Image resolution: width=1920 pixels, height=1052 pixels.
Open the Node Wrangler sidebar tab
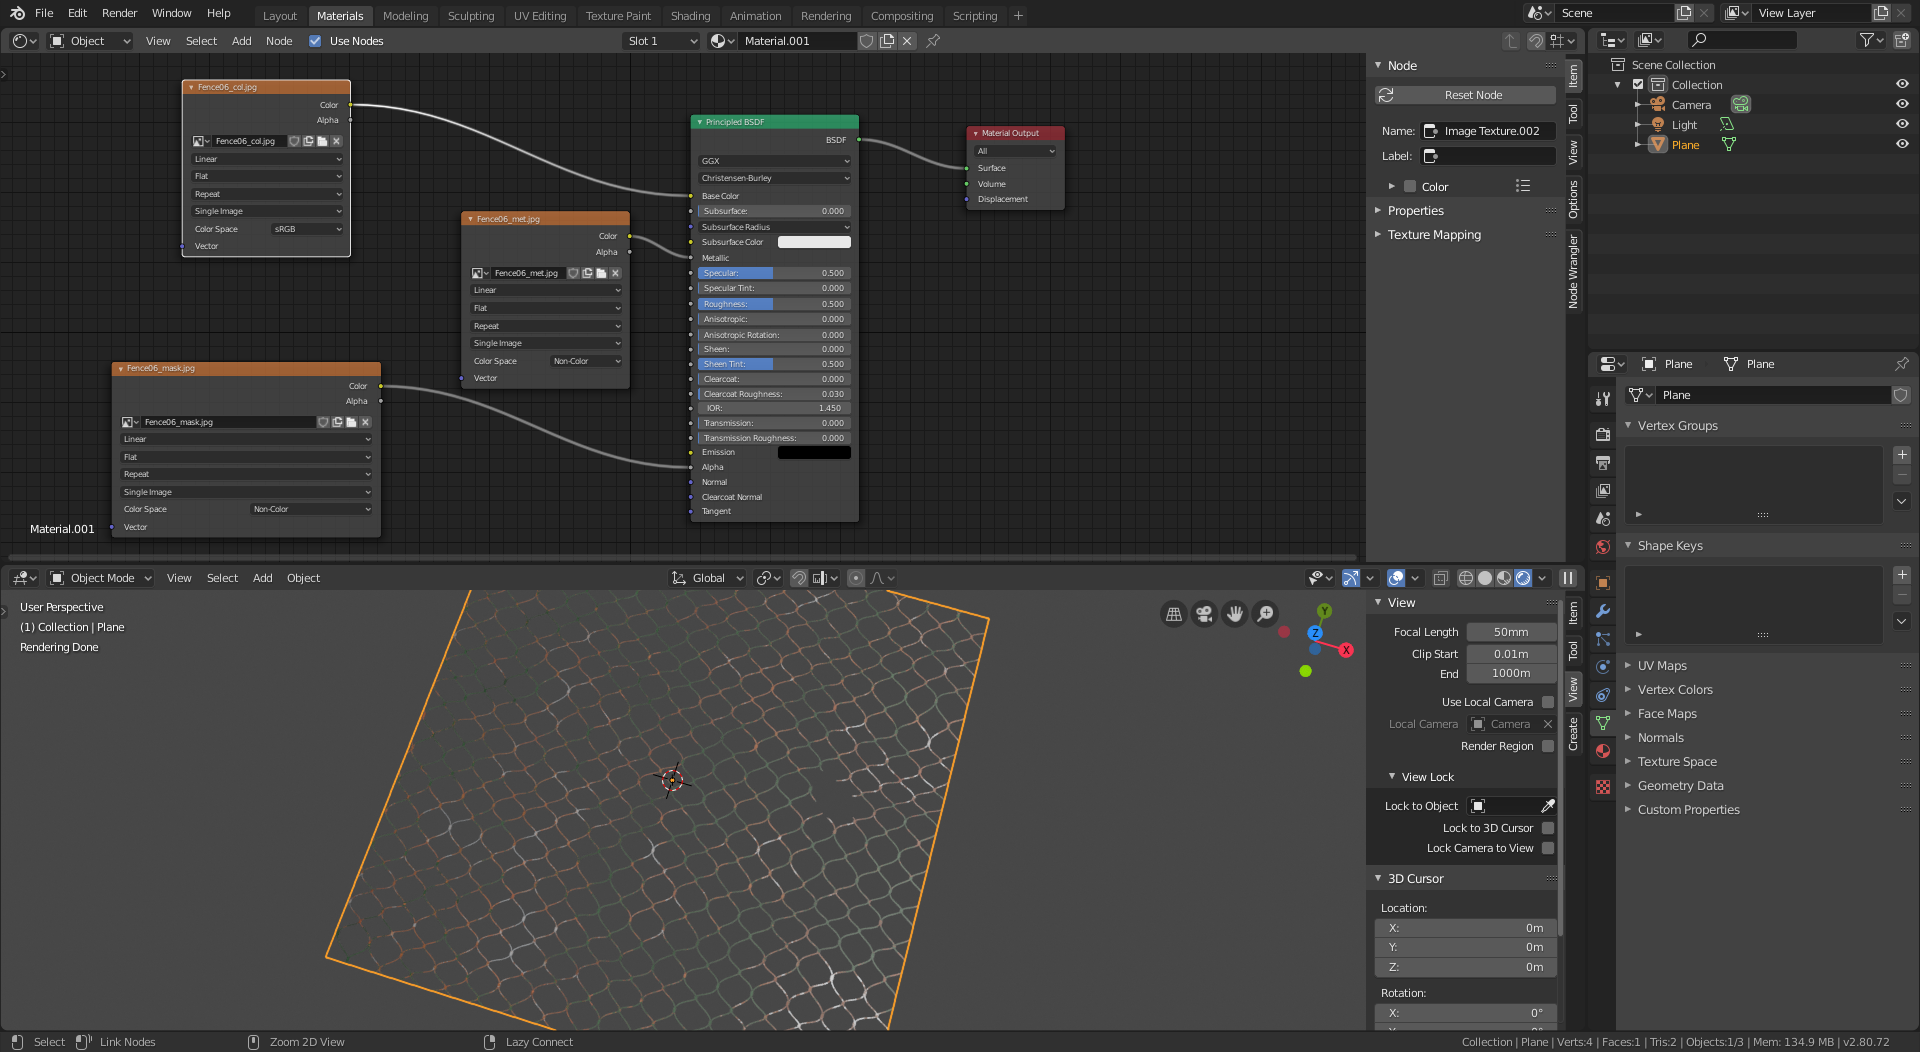1573,271
